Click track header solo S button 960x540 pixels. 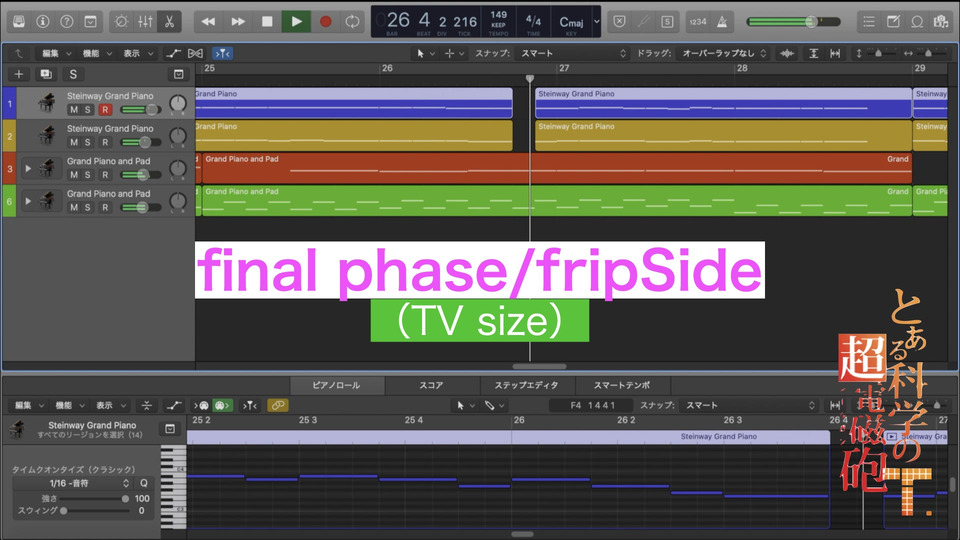tap(73, 74)
